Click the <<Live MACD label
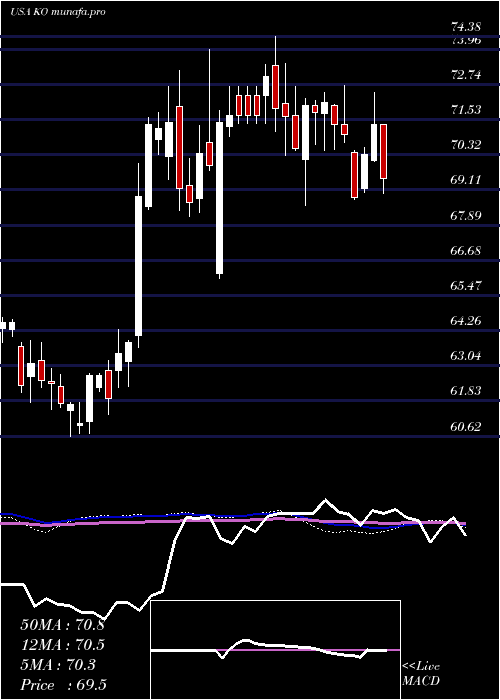Screen dimensions: 500x700 [421, 674]
